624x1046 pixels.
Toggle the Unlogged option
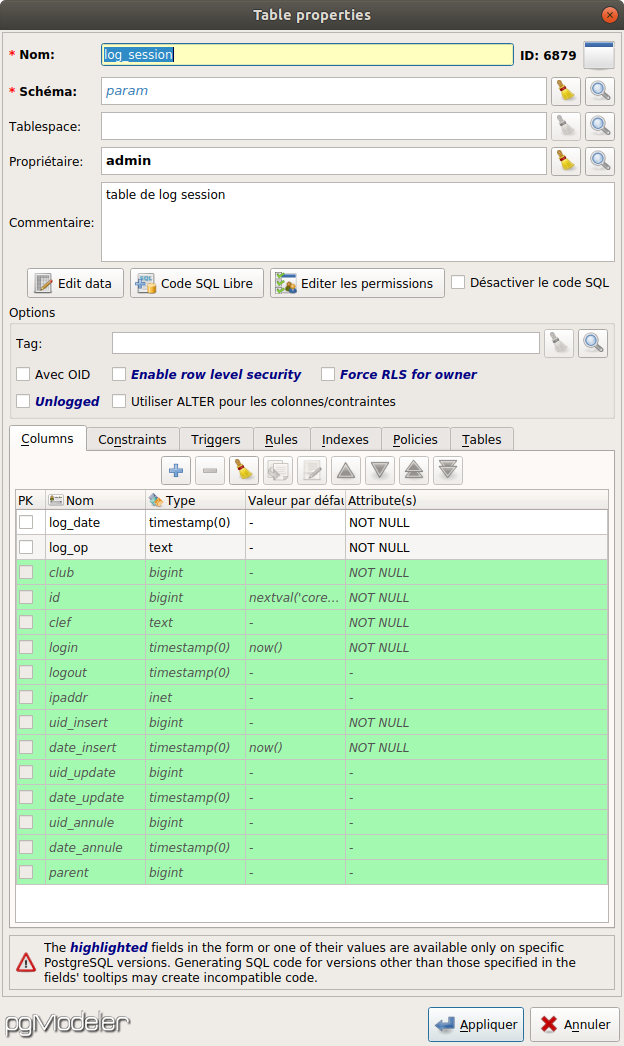(23, 401)
